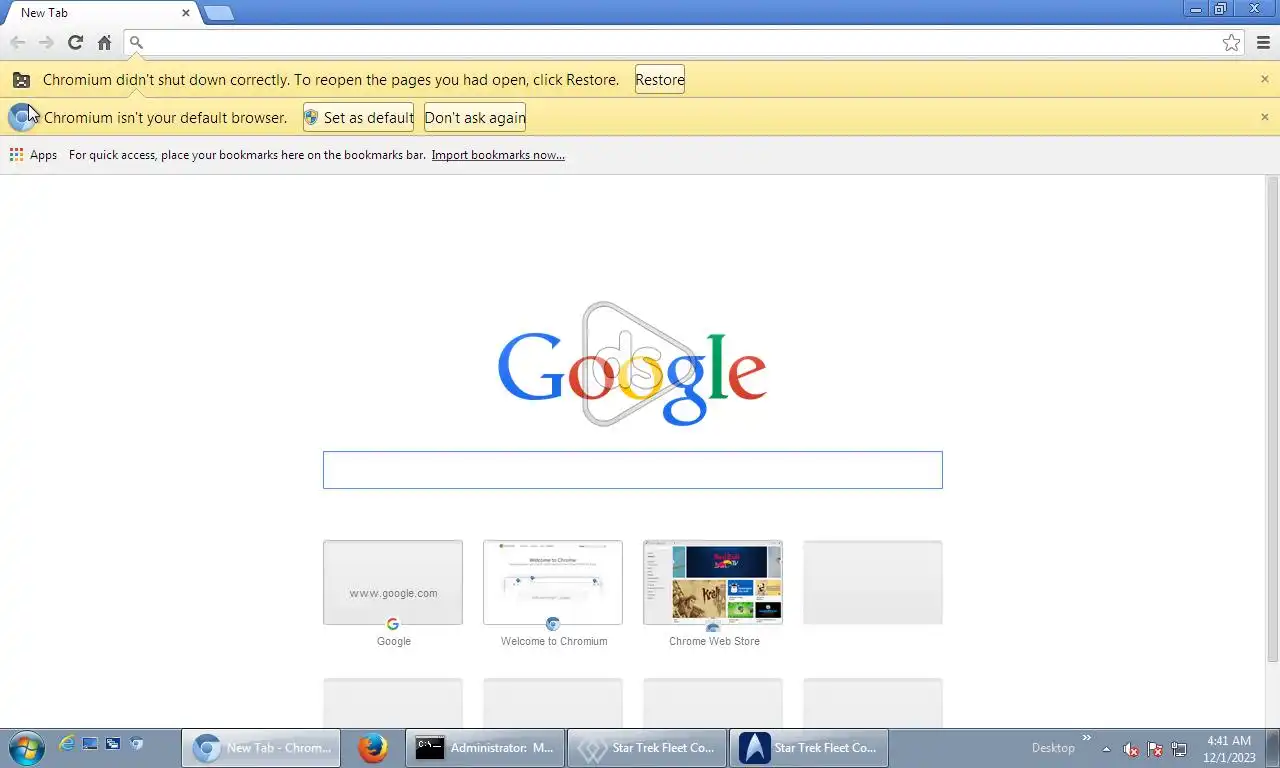The height and width of the screenshot is (768, 1280).
Task: Go back with the browser back arrow
Action: 17,42
